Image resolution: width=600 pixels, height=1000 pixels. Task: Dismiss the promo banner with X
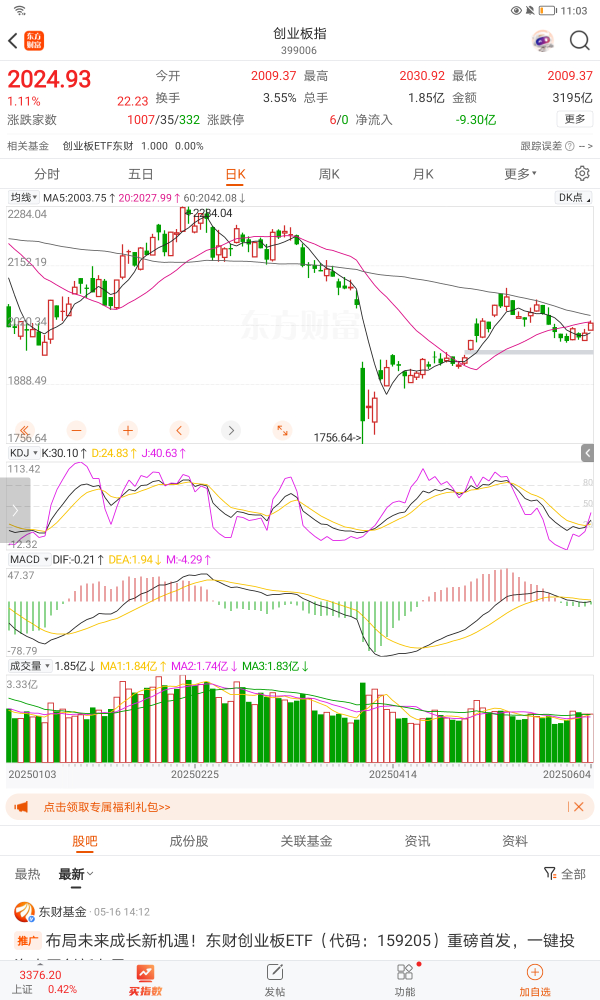[577, 807]
